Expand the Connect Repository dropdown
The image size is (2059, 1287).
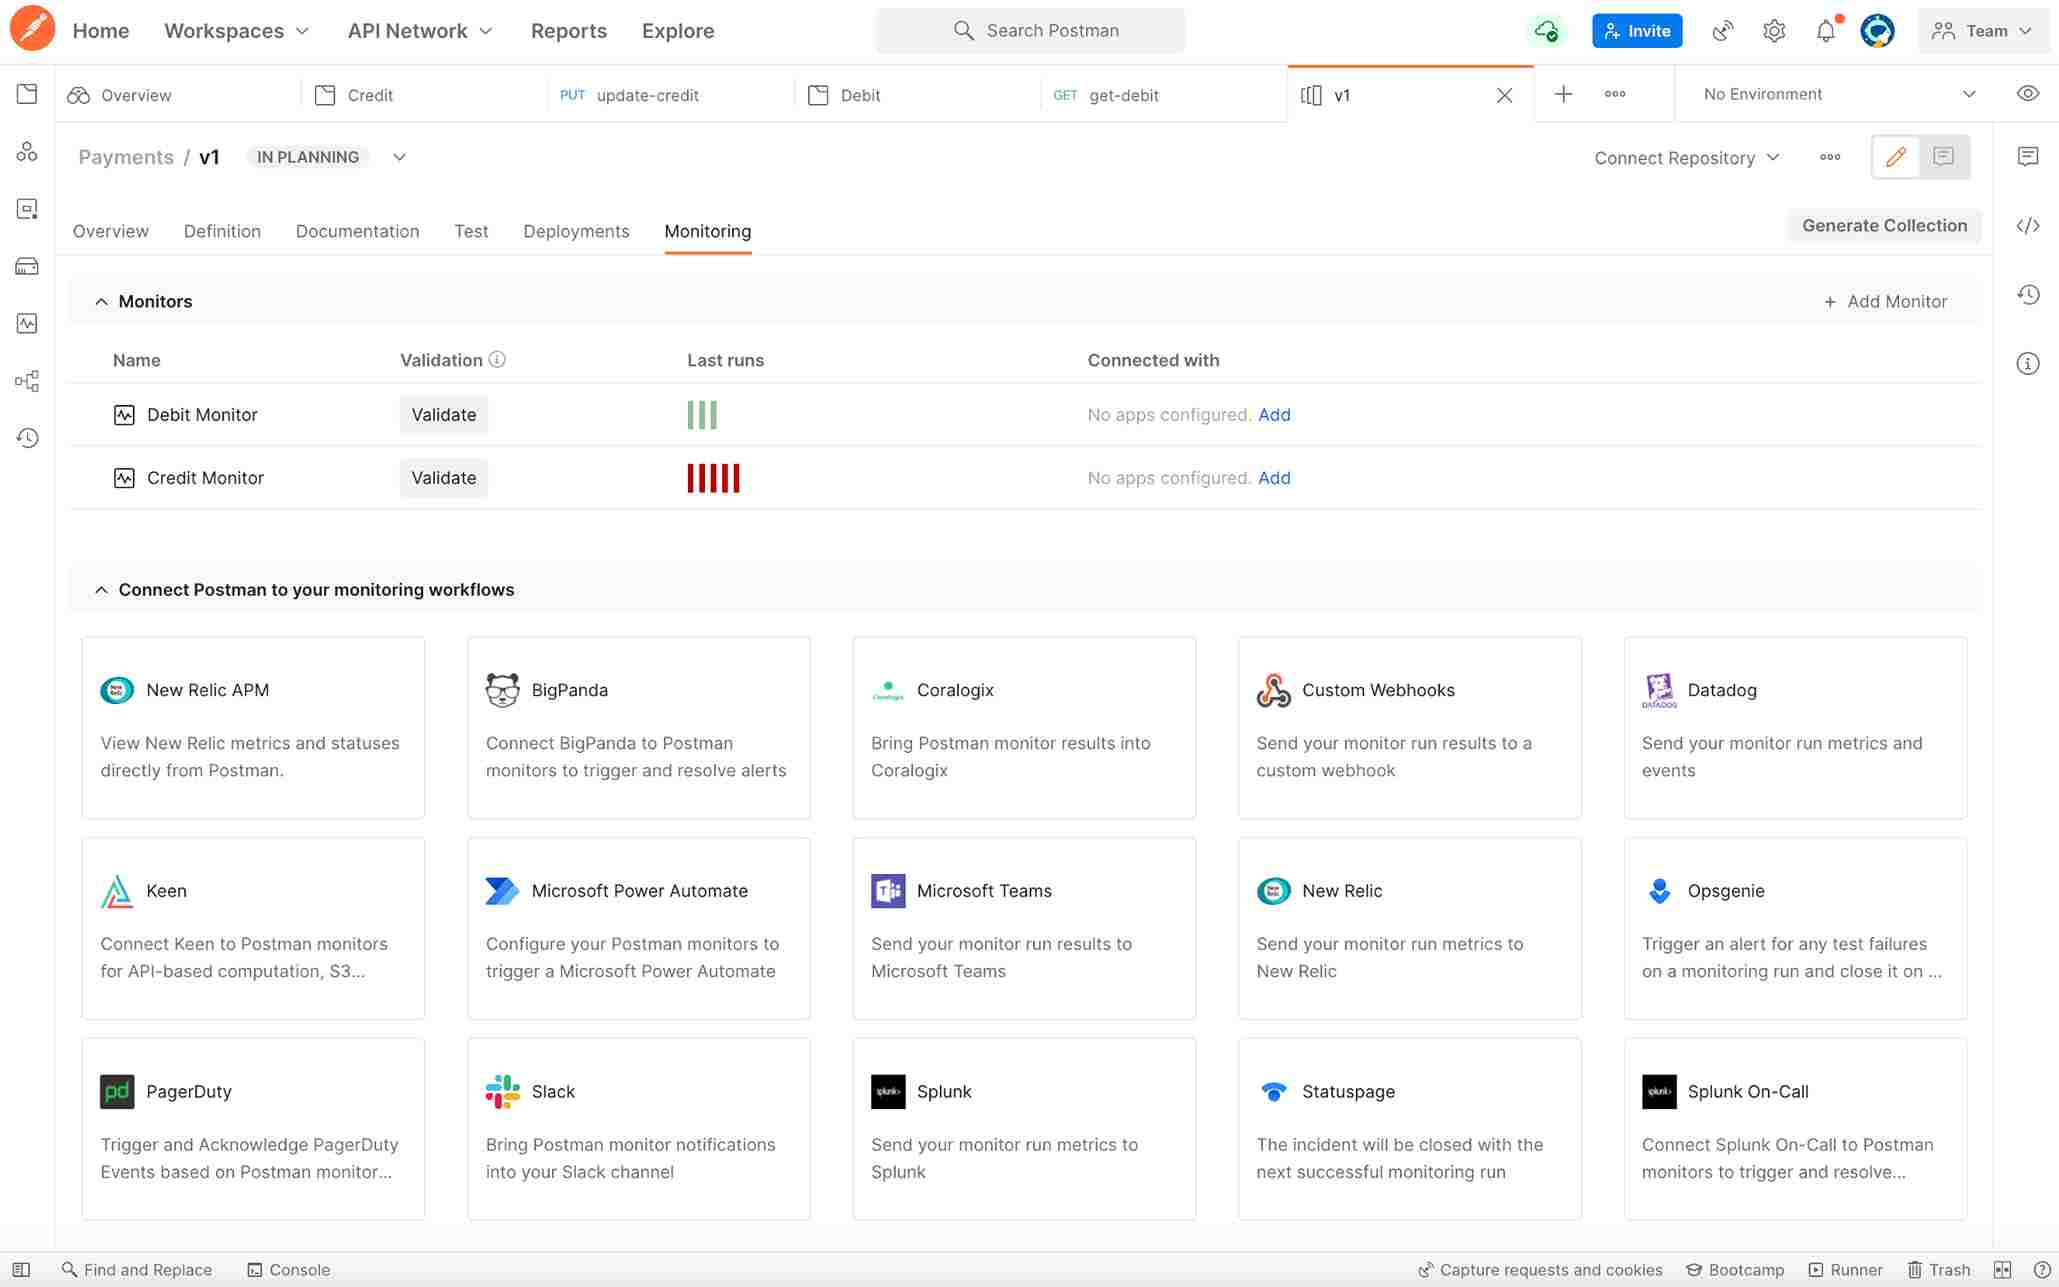pyautogui.click(x=1687, y=157)
